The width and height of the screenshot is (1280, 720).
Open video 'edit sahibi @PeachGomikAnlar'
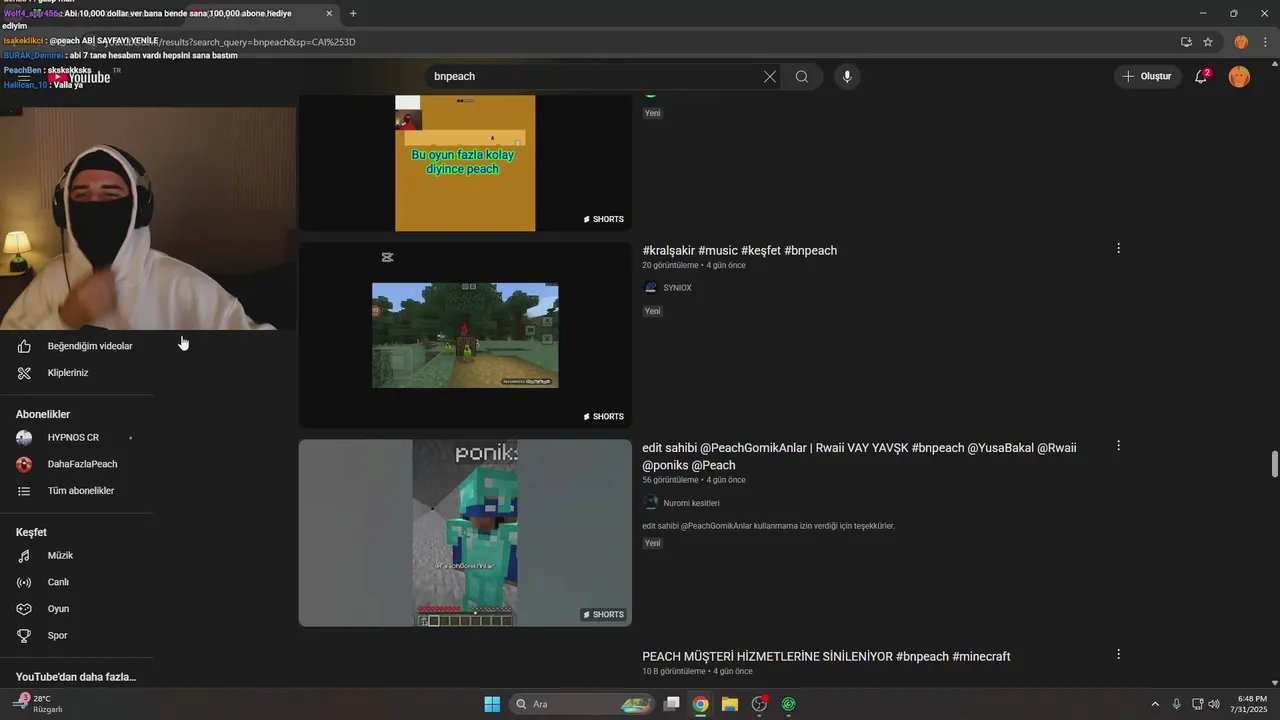859,456
